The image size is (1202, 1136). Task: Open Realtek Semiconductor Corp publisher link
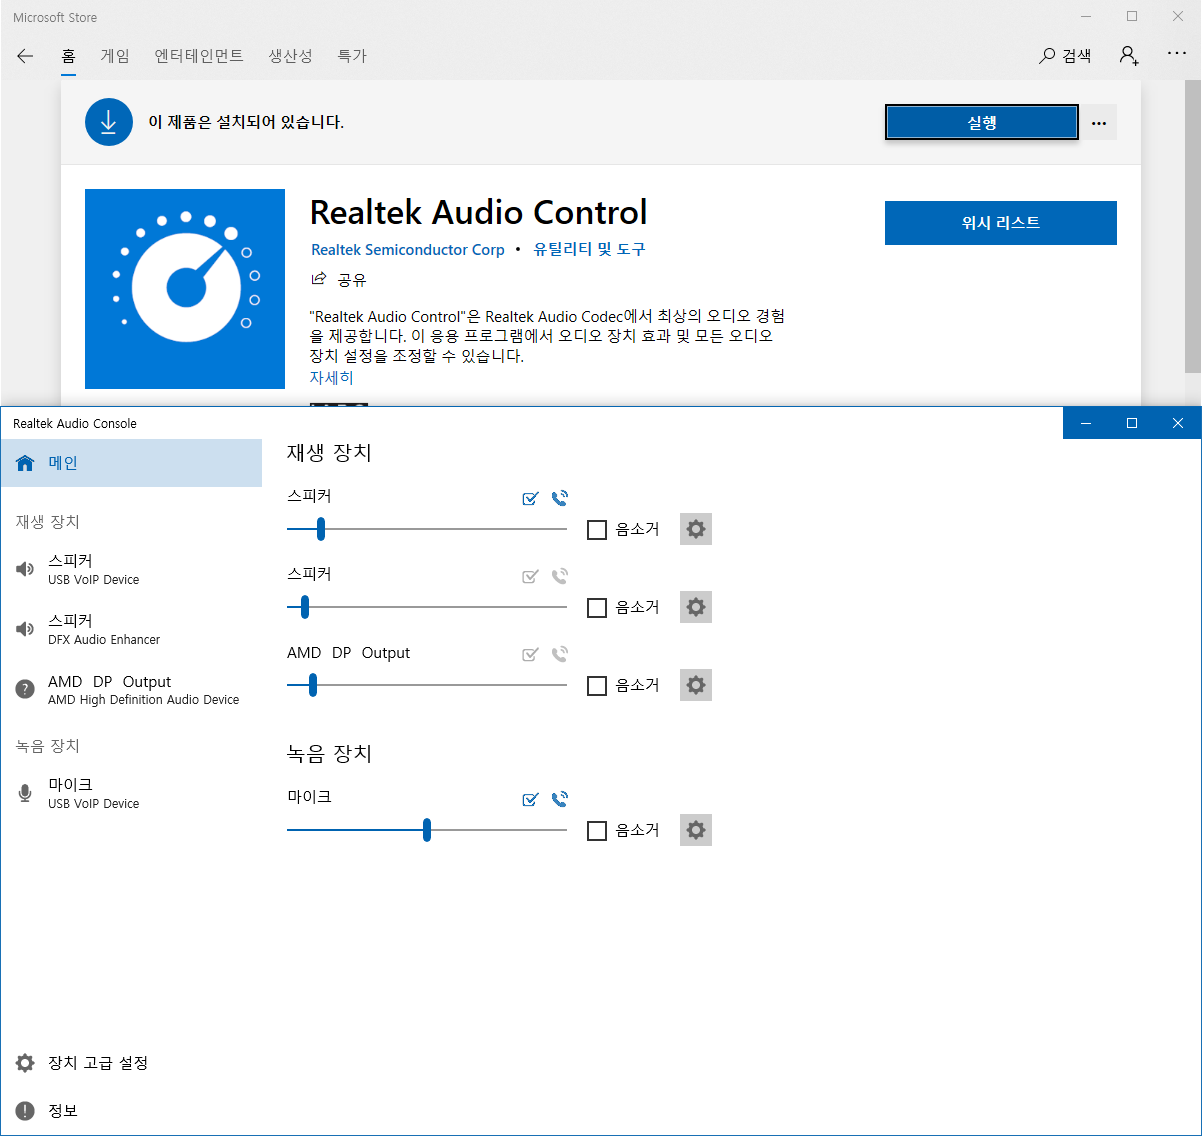(x=408, y=249)
